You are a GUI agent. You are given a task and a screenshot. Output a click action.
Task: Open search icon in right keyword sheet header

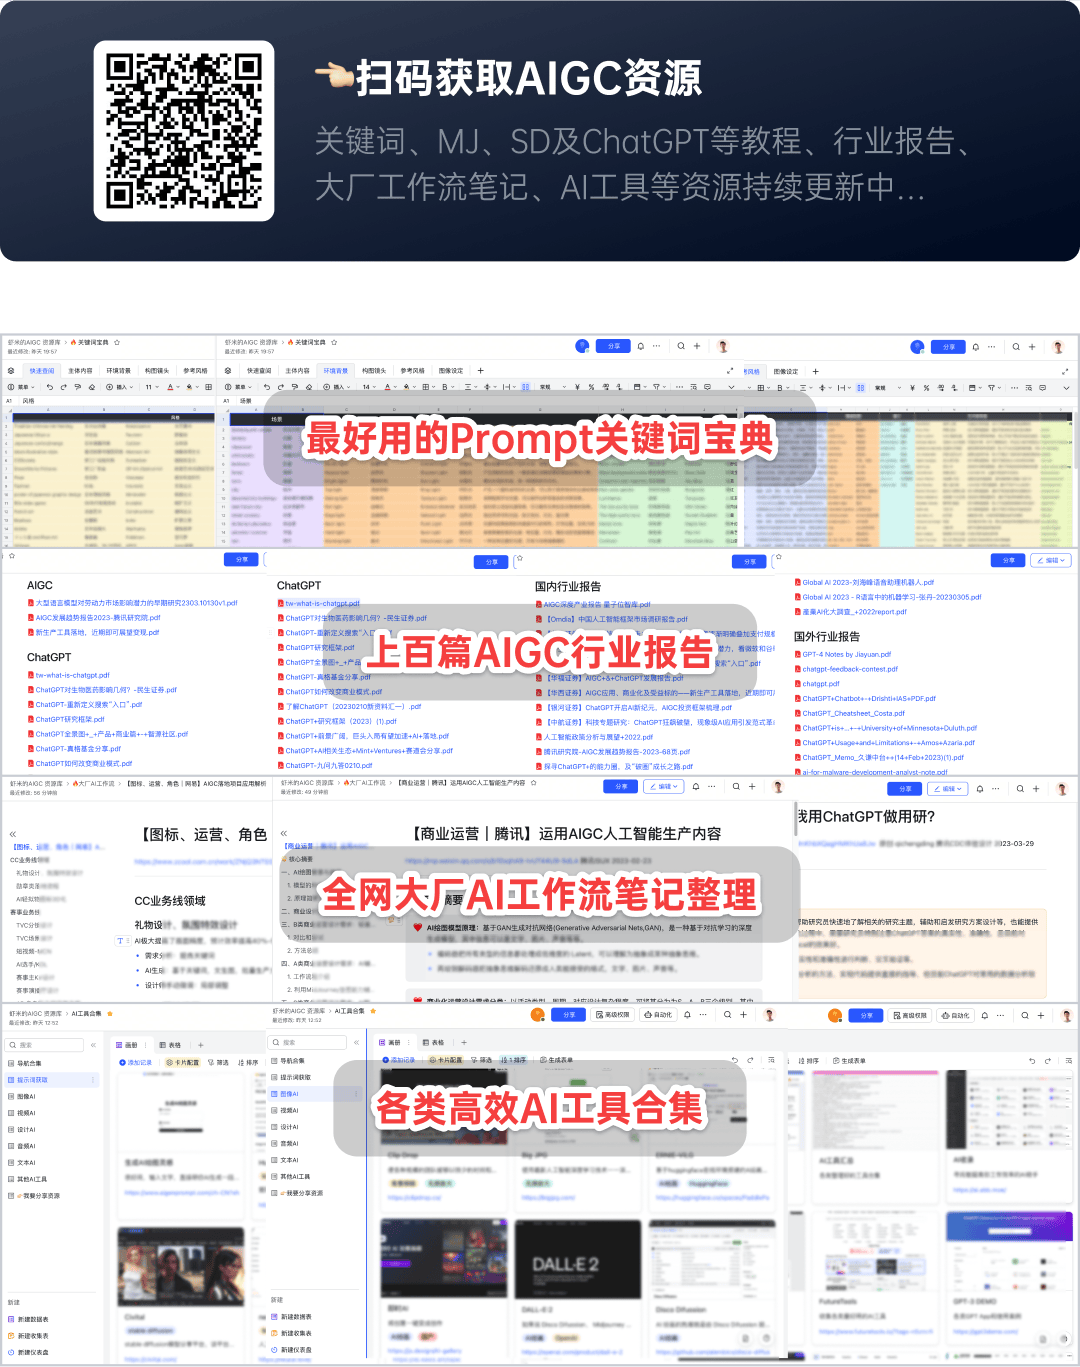[1016, 347]
